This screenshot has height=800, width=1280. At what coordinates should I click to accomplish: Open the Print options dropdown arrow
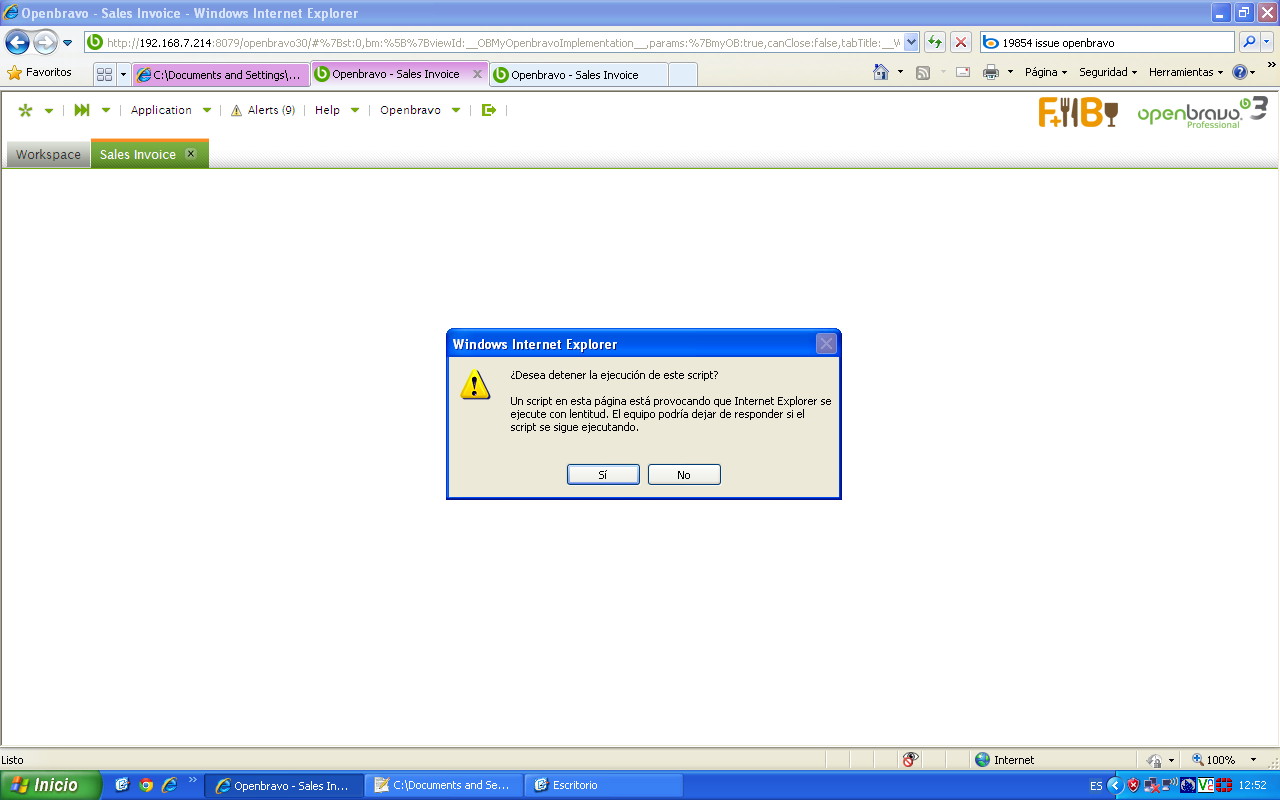[1010, 72]
